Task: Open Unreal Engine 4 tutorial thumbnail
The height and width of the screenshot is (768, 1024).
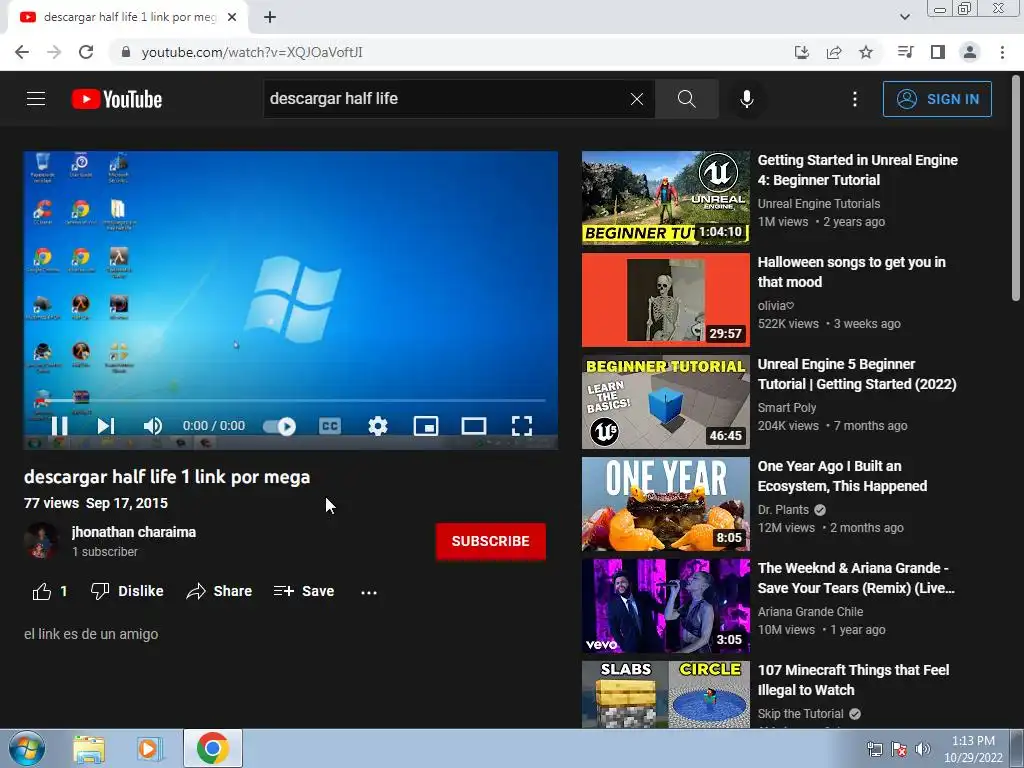Action: [x=665, y=198]
